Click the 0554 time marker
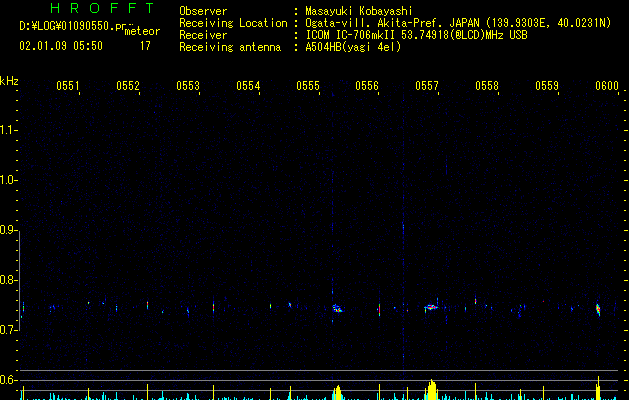This screenshot has height=400, width=629. 248,85
